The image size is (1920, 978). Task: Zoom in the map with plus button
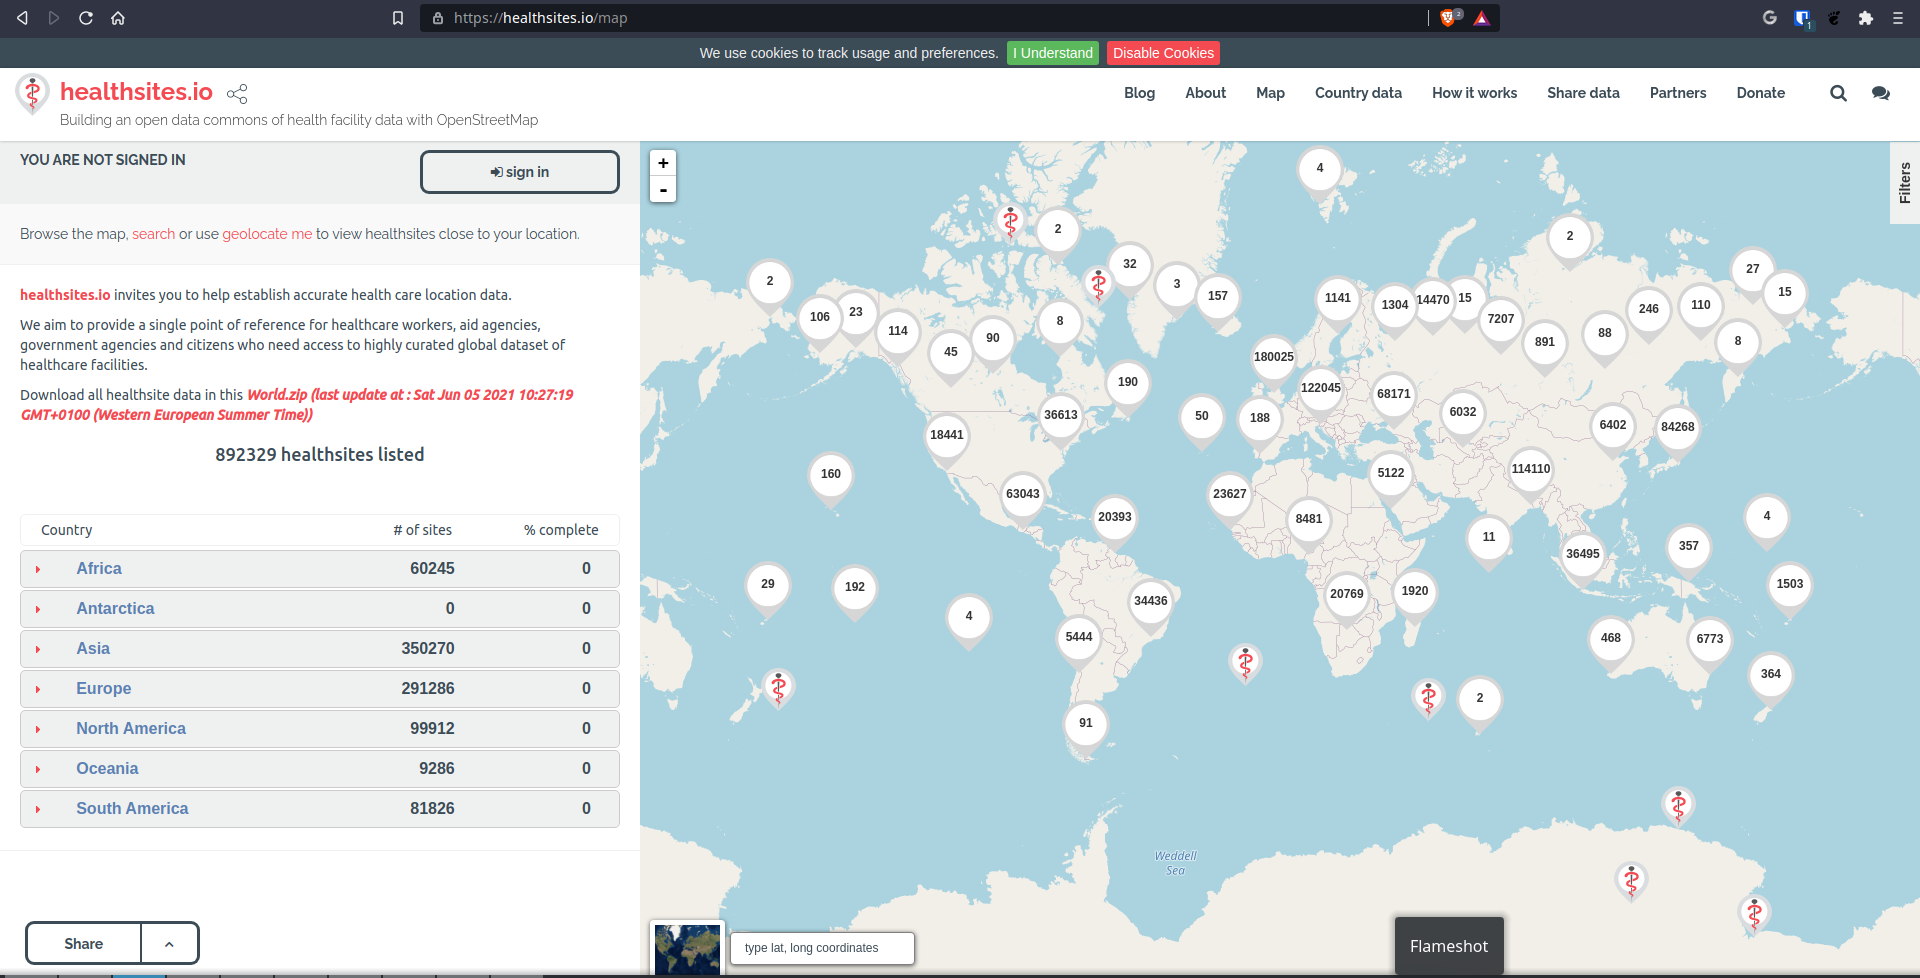click(x=663, y=163)
